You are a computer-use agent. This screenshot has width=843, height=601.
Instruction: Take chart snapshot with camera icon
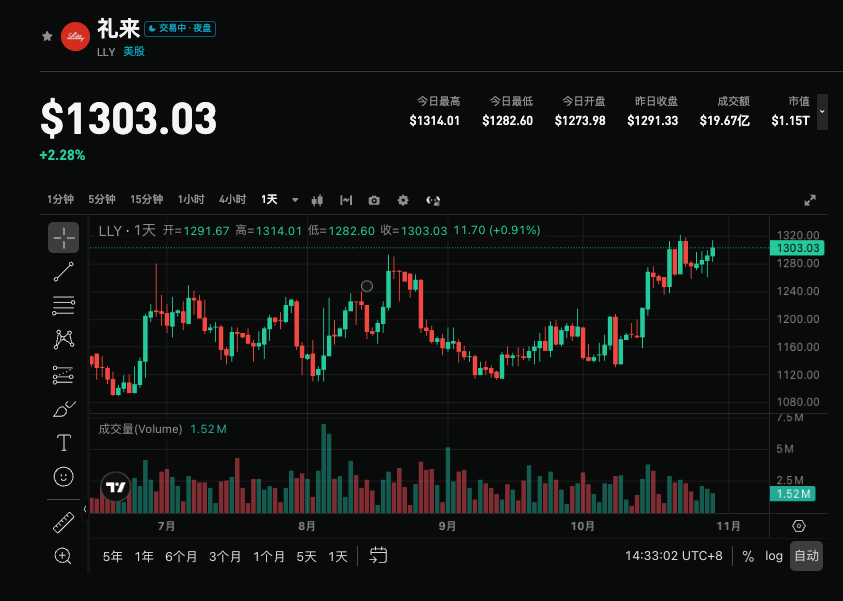point(374,201)
